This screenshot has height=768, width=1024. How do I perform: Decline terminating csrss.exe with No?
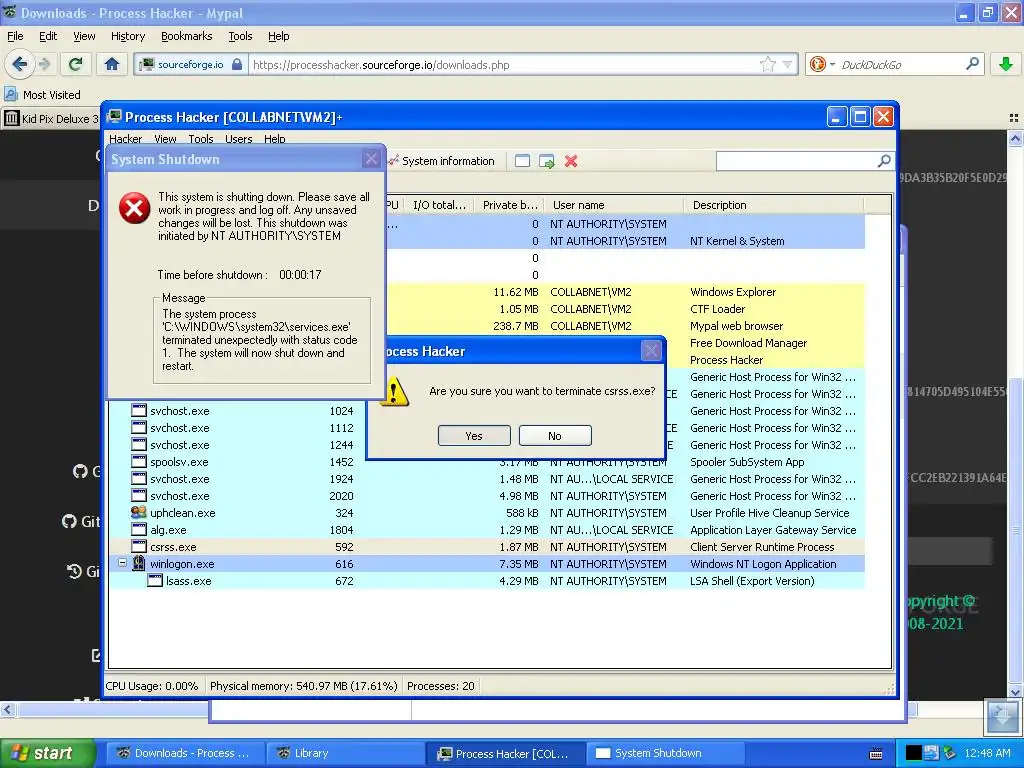[x=555, y=436]
